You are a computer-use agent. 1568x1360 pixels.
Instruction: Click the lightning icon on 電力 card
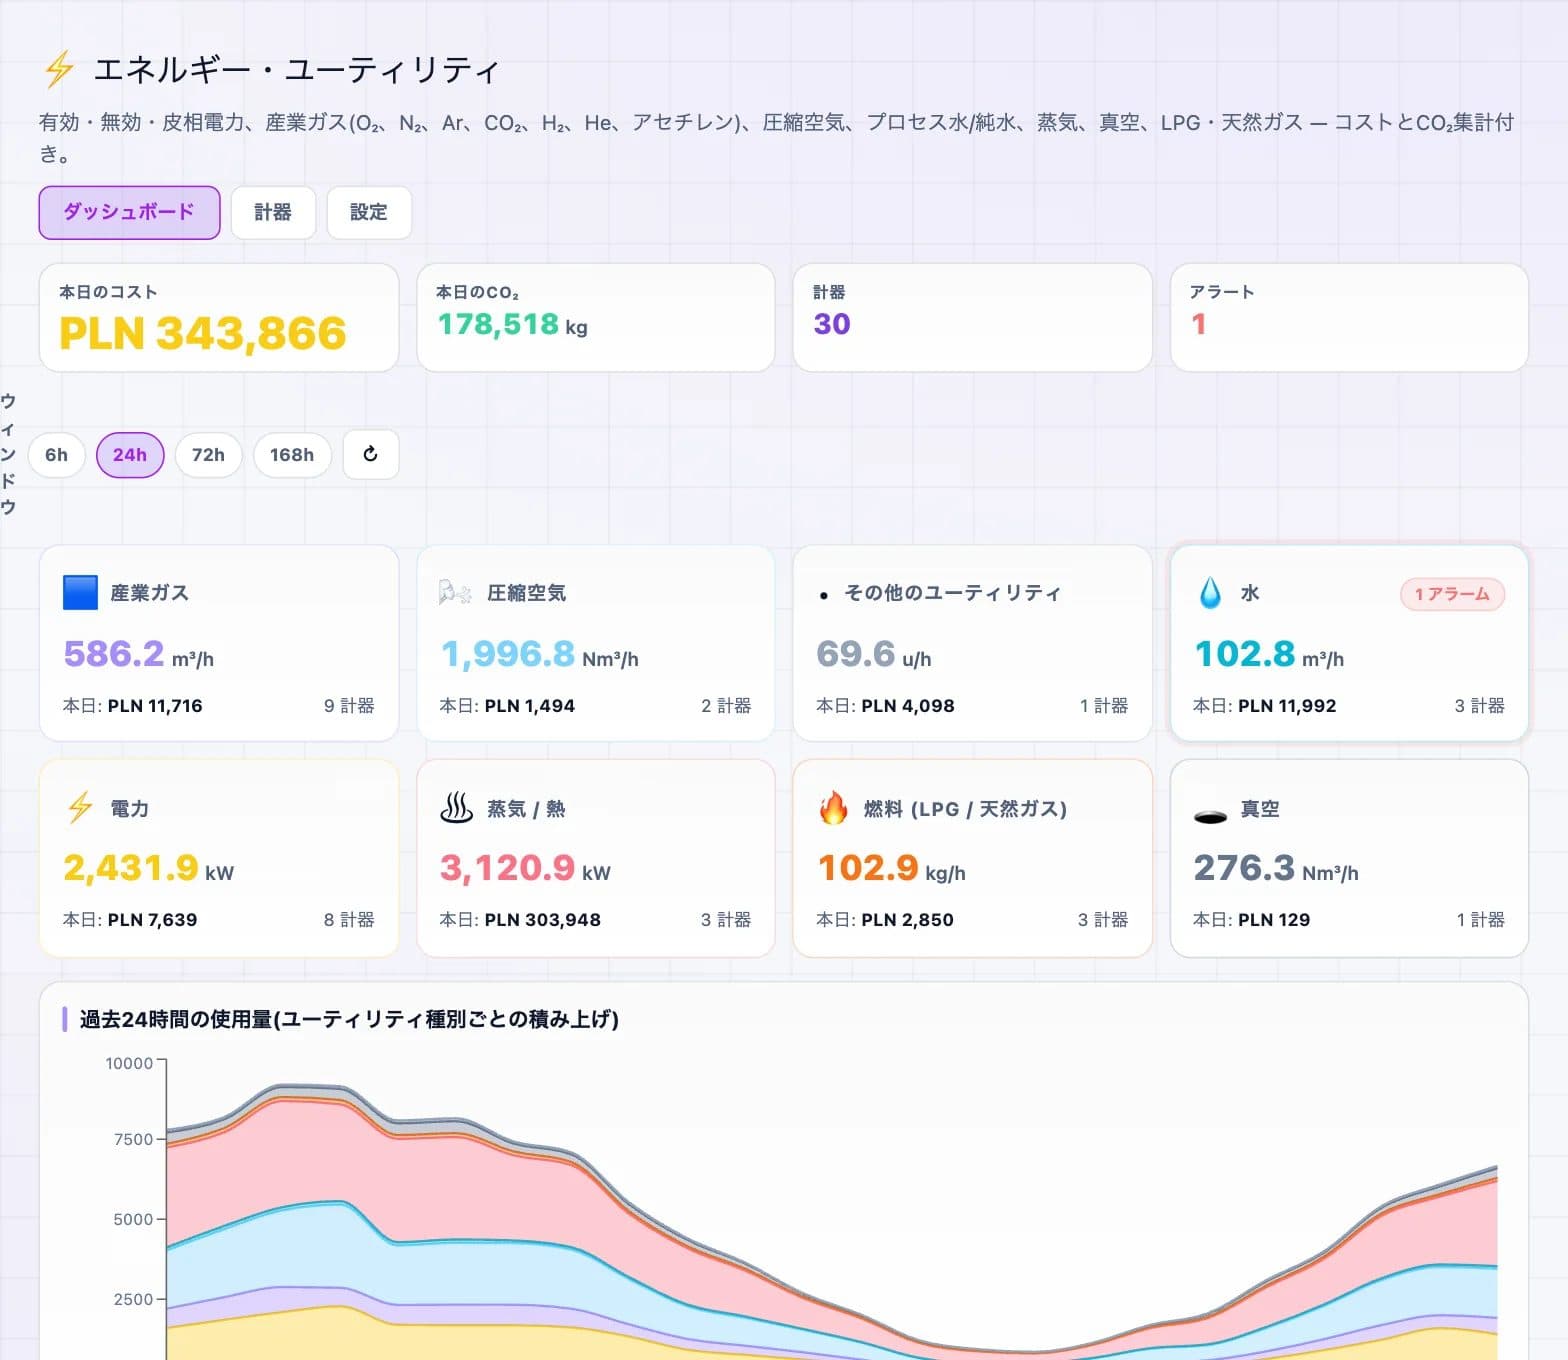pos(80,808)
